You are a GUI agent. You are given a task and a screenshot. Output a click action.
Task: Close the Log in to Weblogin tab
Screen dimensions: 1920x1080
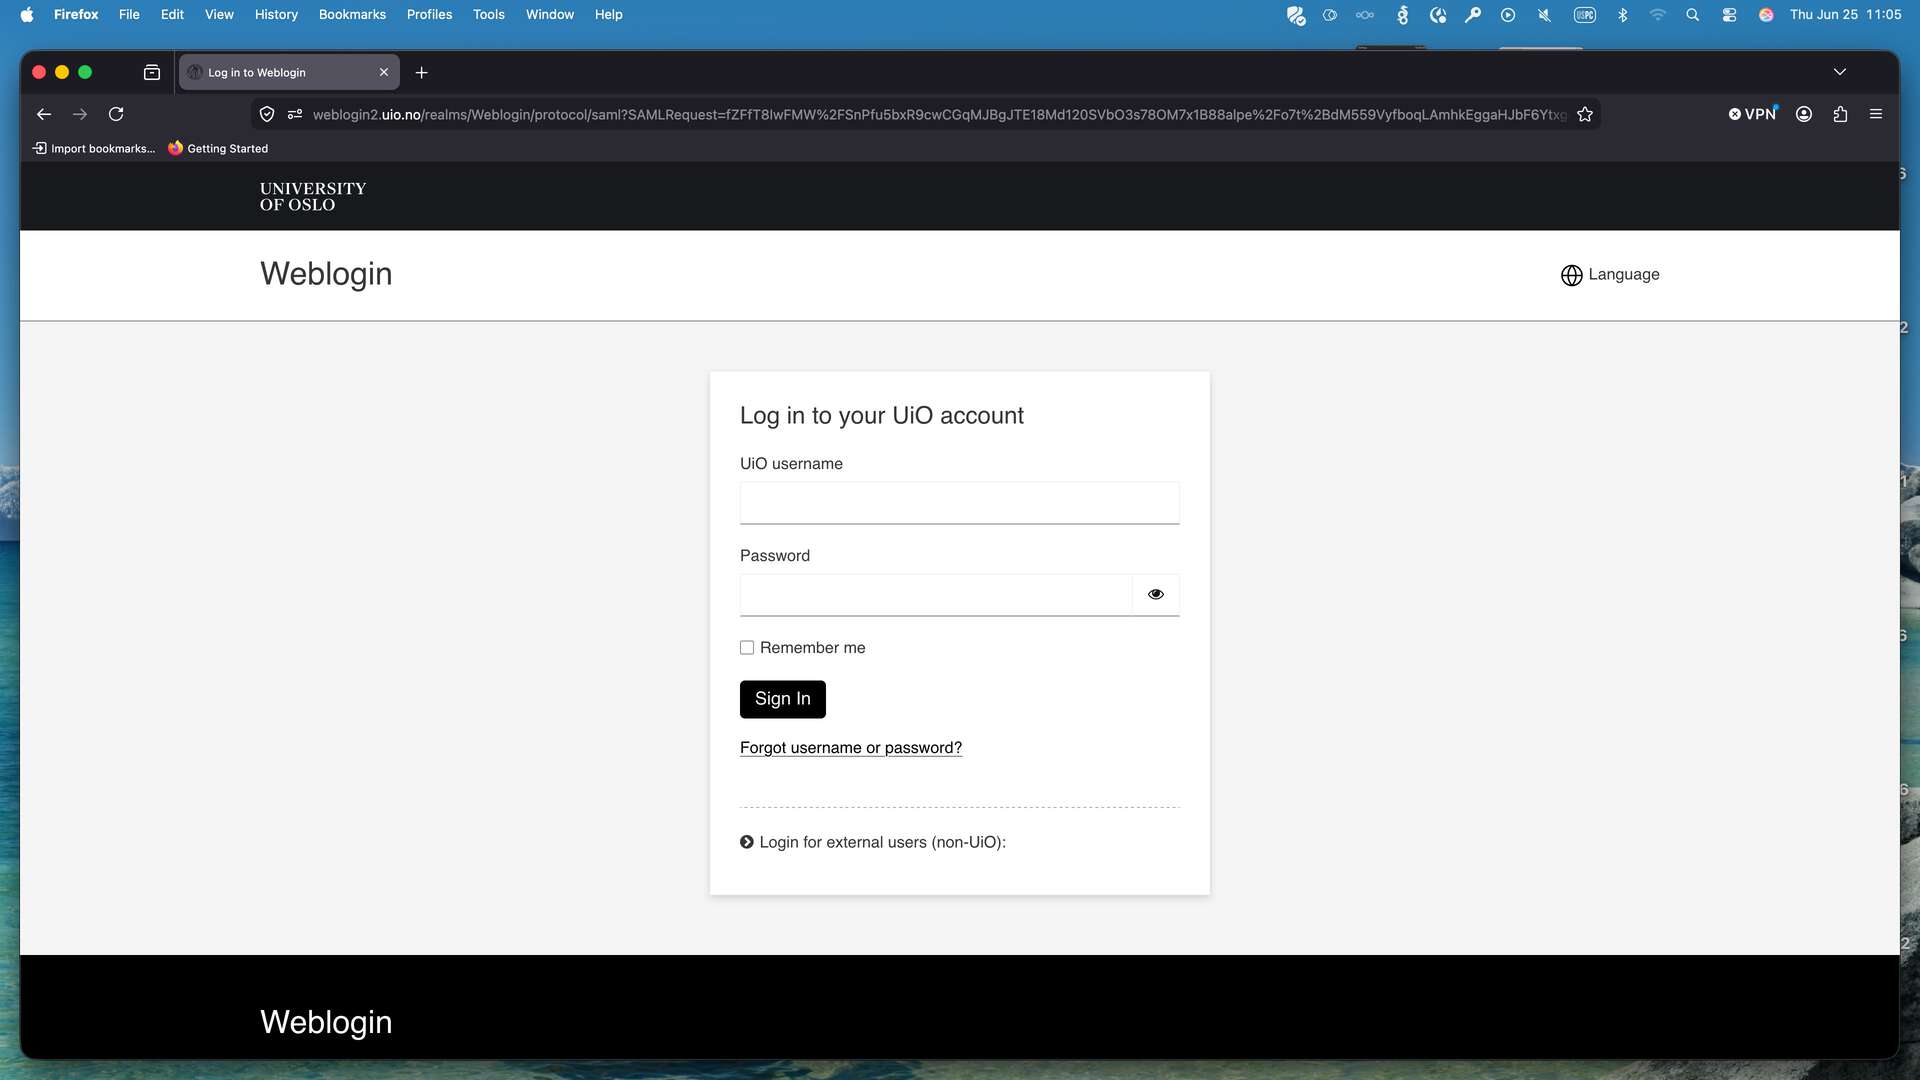point(384,72)
